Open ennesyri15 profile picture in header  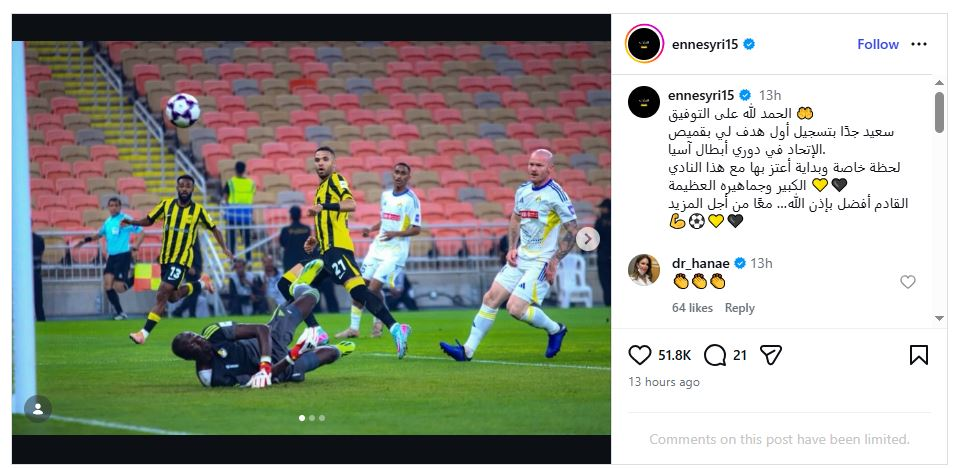tap(644, 44)
